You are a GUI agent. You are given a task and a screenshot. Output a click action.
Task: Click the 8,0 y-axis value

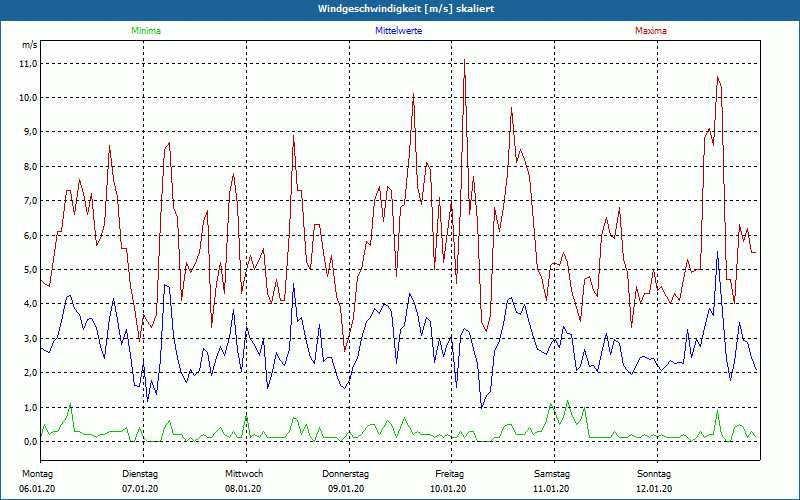pyautogui.click(x=30, y=167)
